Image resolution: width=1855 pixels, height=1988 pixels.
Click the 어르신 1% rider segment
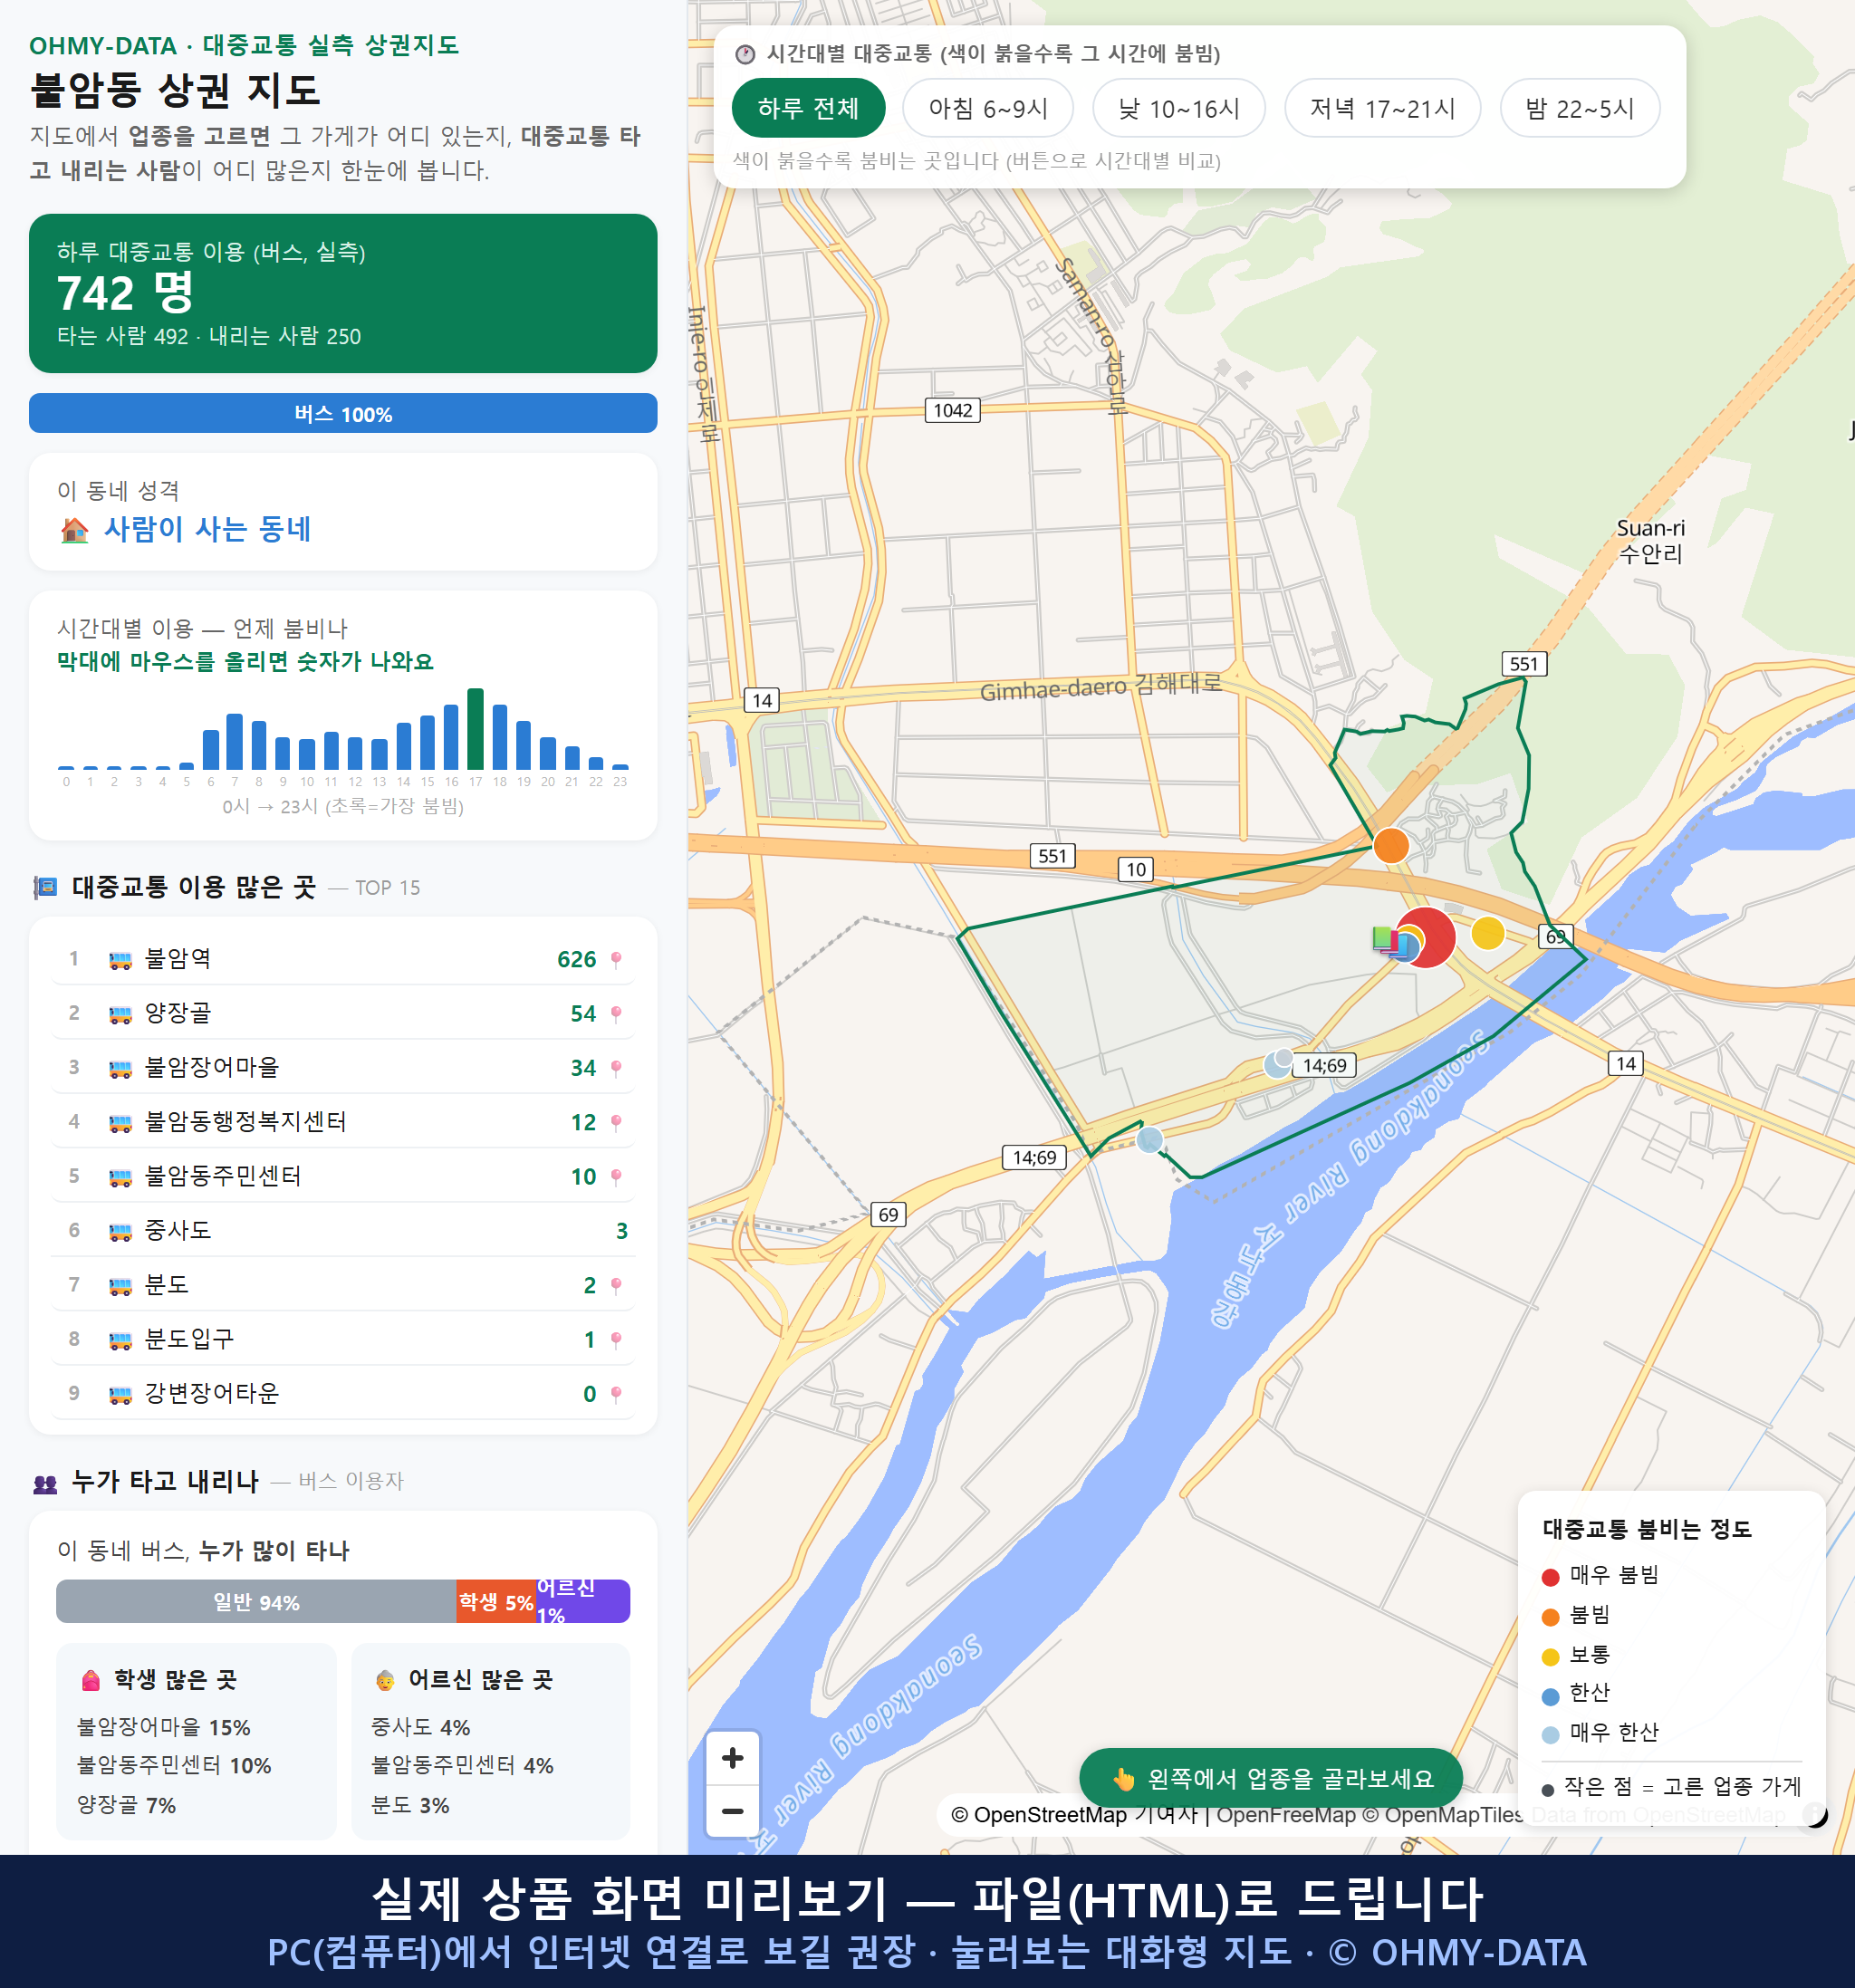[x=583, y=1602]
